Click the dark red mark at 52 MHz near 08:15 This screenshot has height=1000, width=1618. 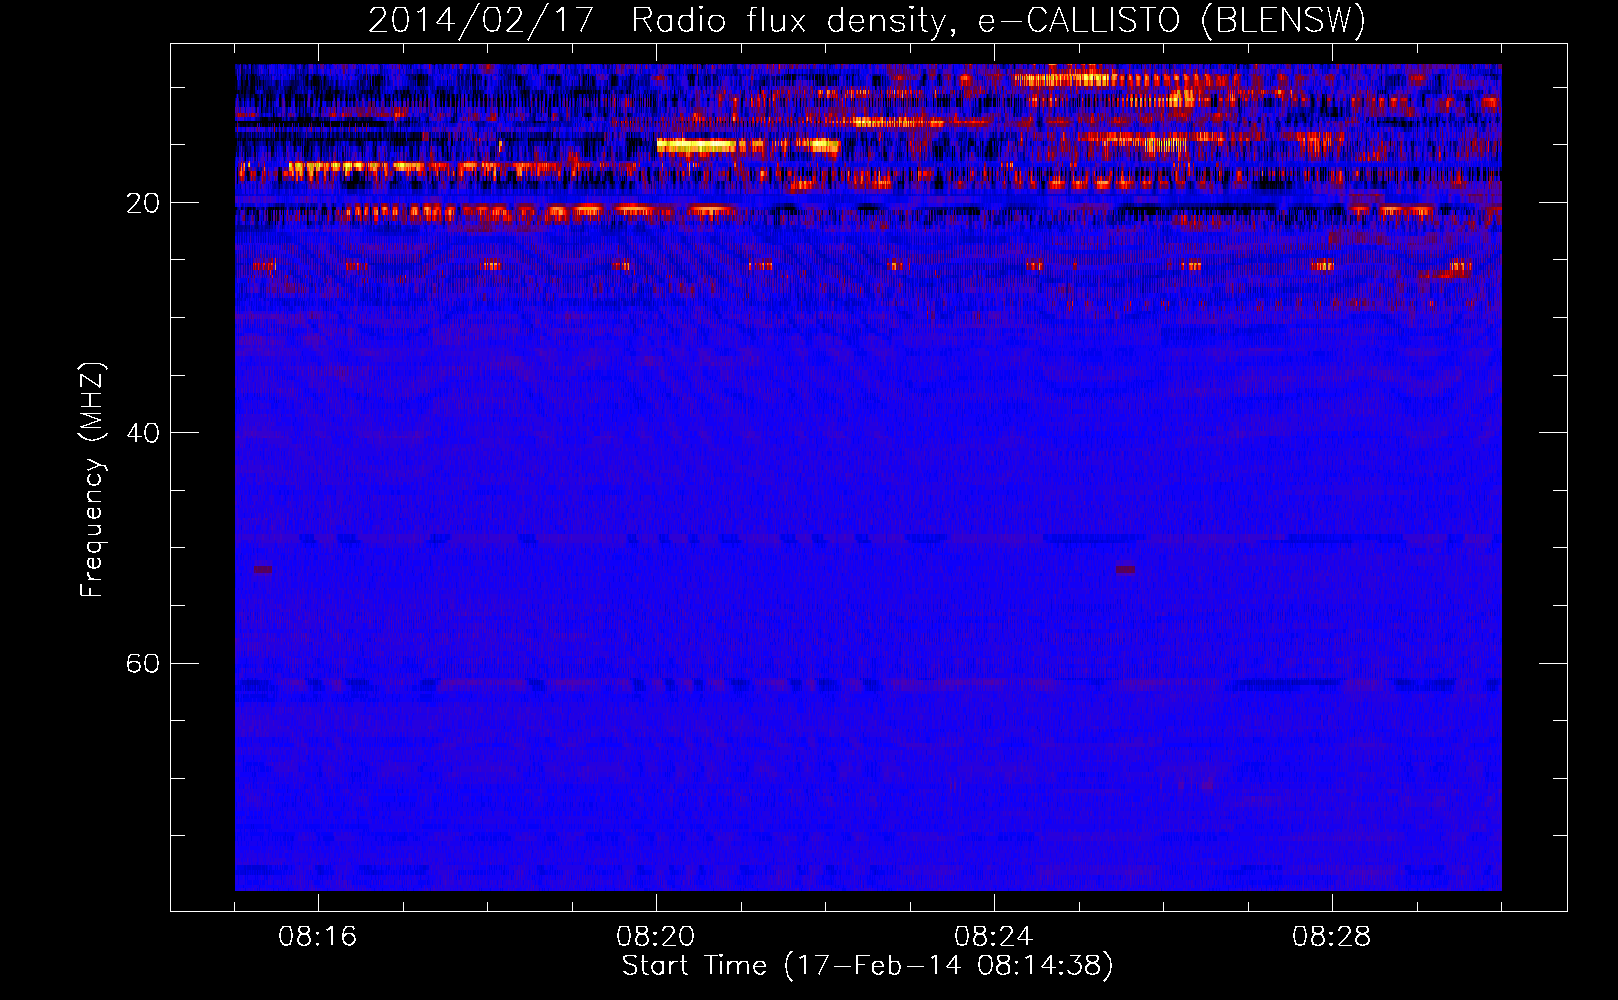click(x=263, y=569)
